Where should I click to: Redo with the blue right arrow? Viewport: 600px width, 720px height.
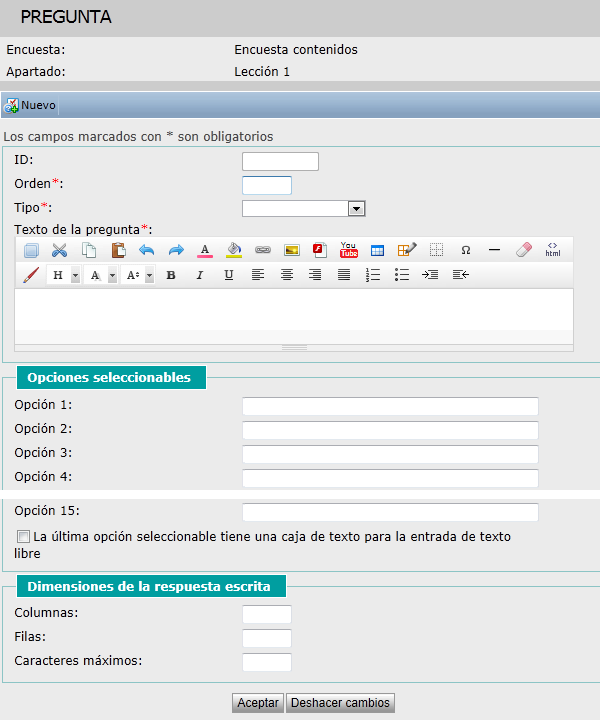[x=176, y=250]
